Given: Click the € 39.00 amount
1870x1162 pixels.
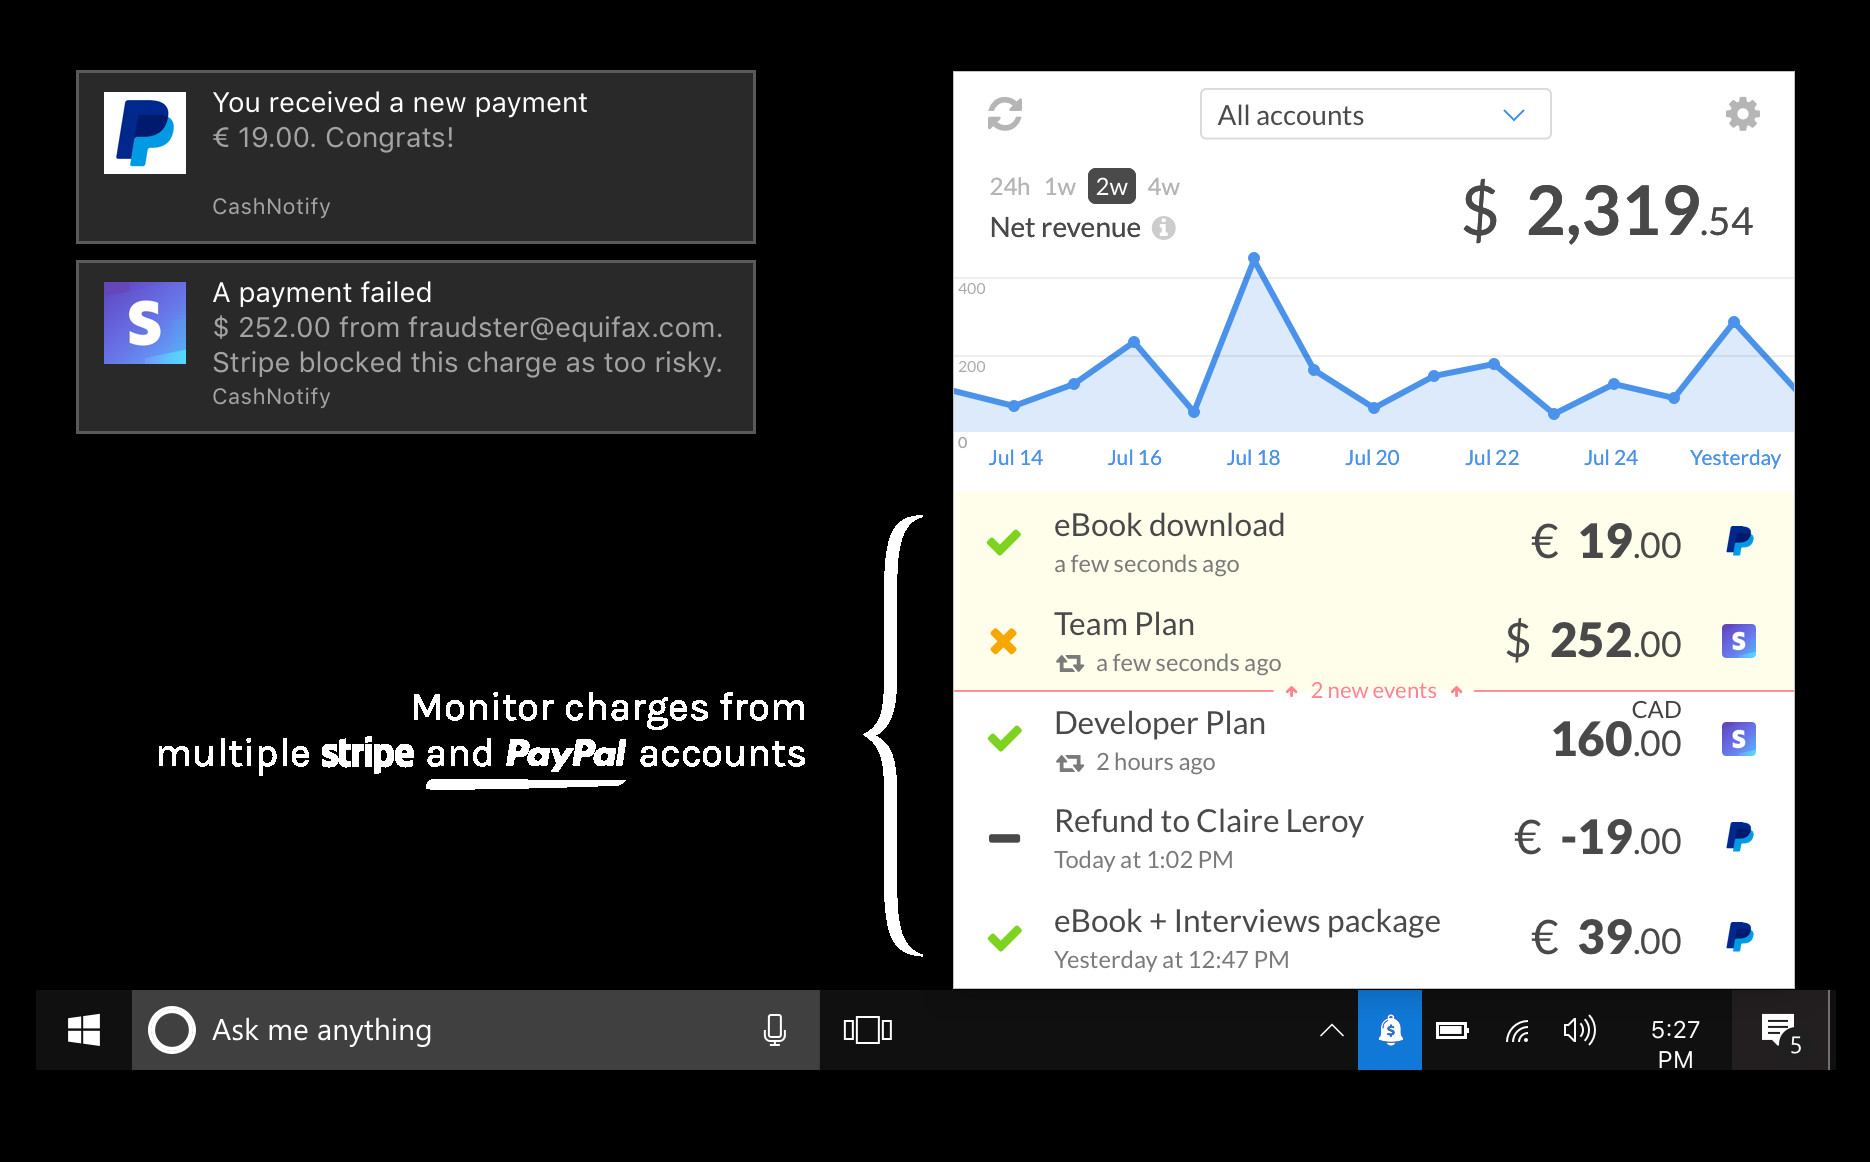Looking at the screenshot, I should point(1606,938).
